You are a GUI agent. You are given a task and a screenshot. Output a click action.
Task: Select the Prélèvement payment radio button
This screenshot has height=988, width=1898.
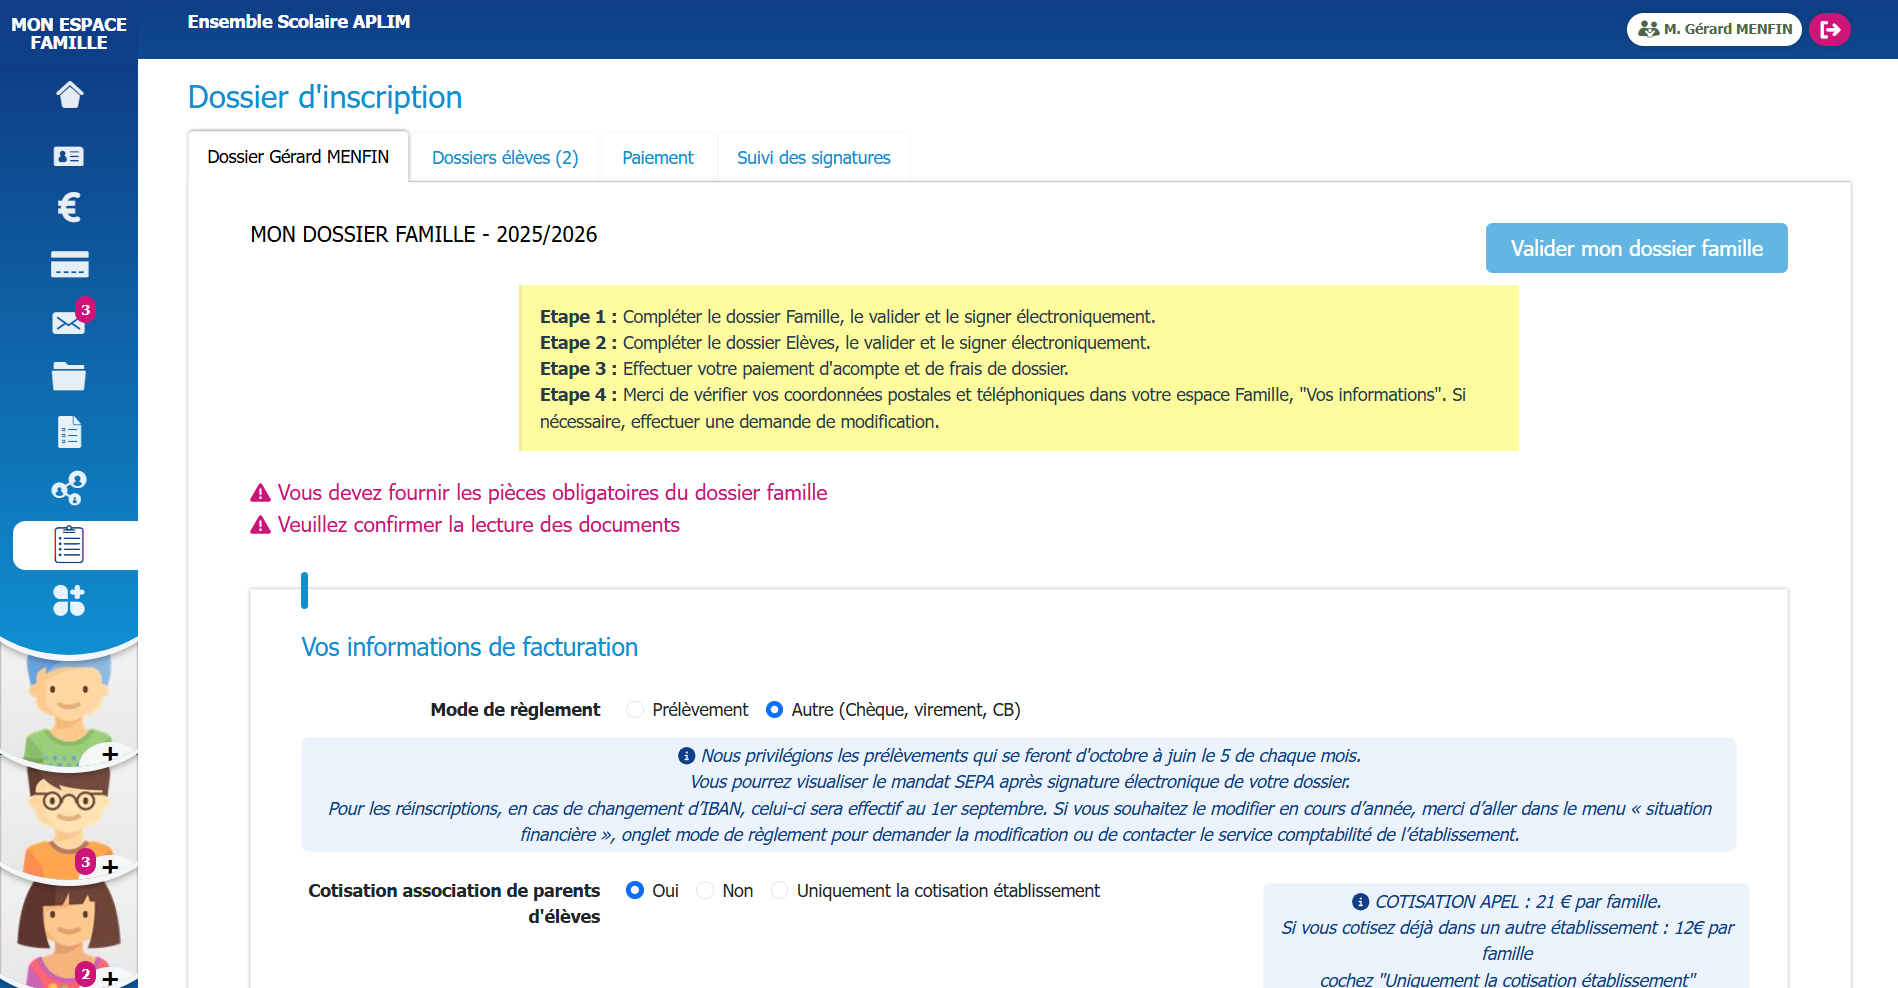pyautogui.click(x=634, y=710)
